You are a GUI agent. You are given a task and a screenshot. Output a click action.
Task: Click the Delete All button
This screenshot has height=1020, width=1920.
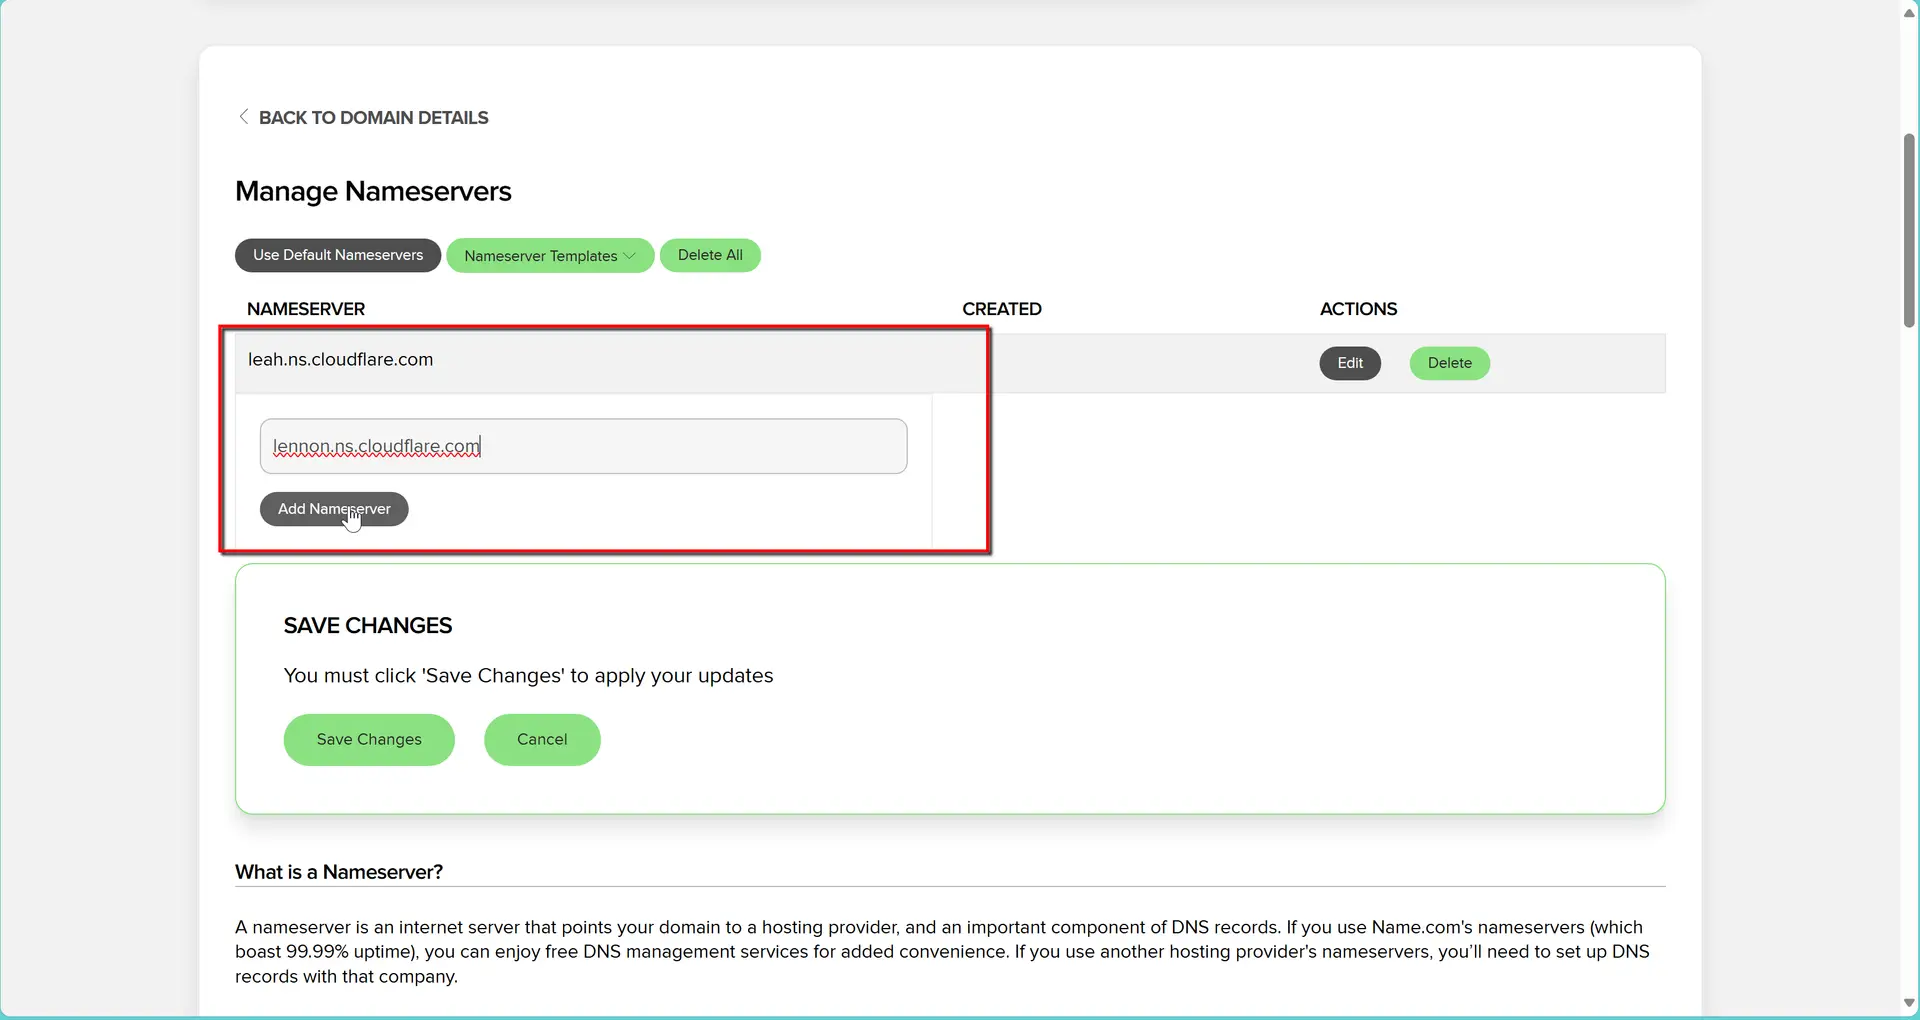tap(710, 255)
